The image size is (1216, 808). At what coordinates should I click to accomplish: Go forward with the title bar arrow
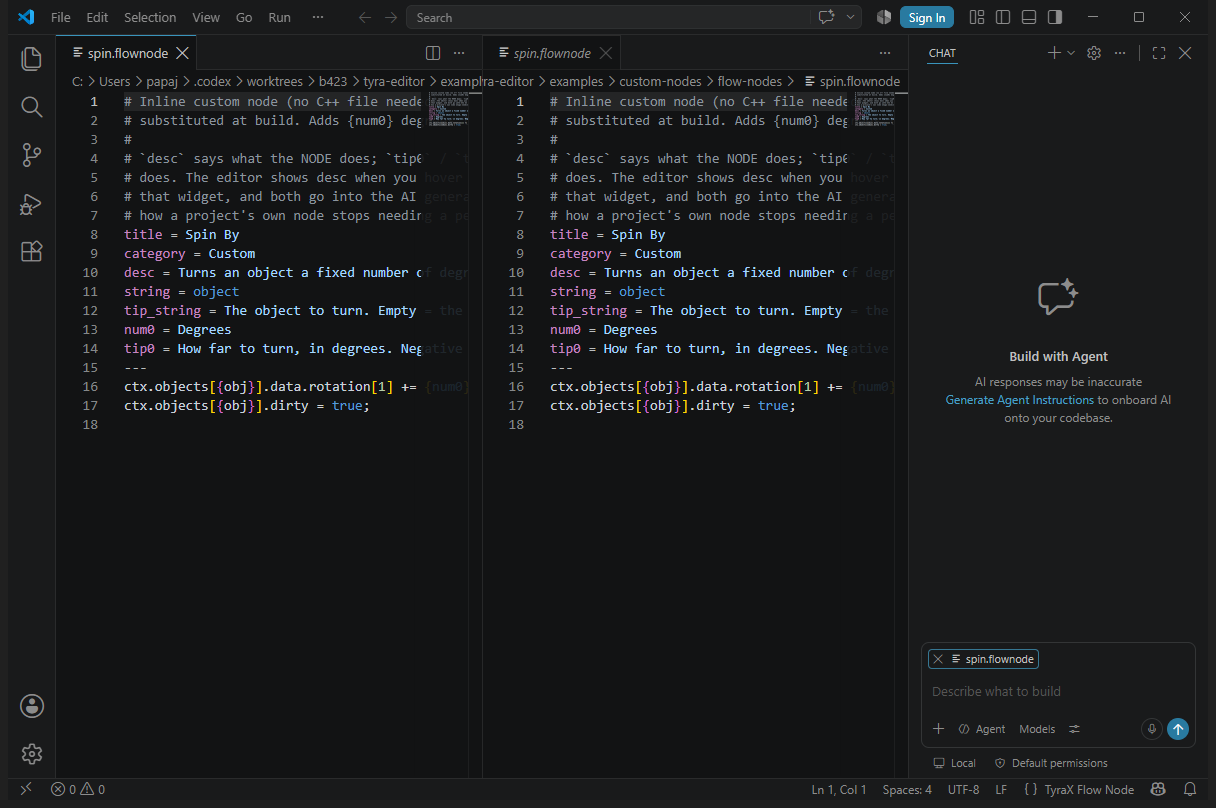click(391, 17)
